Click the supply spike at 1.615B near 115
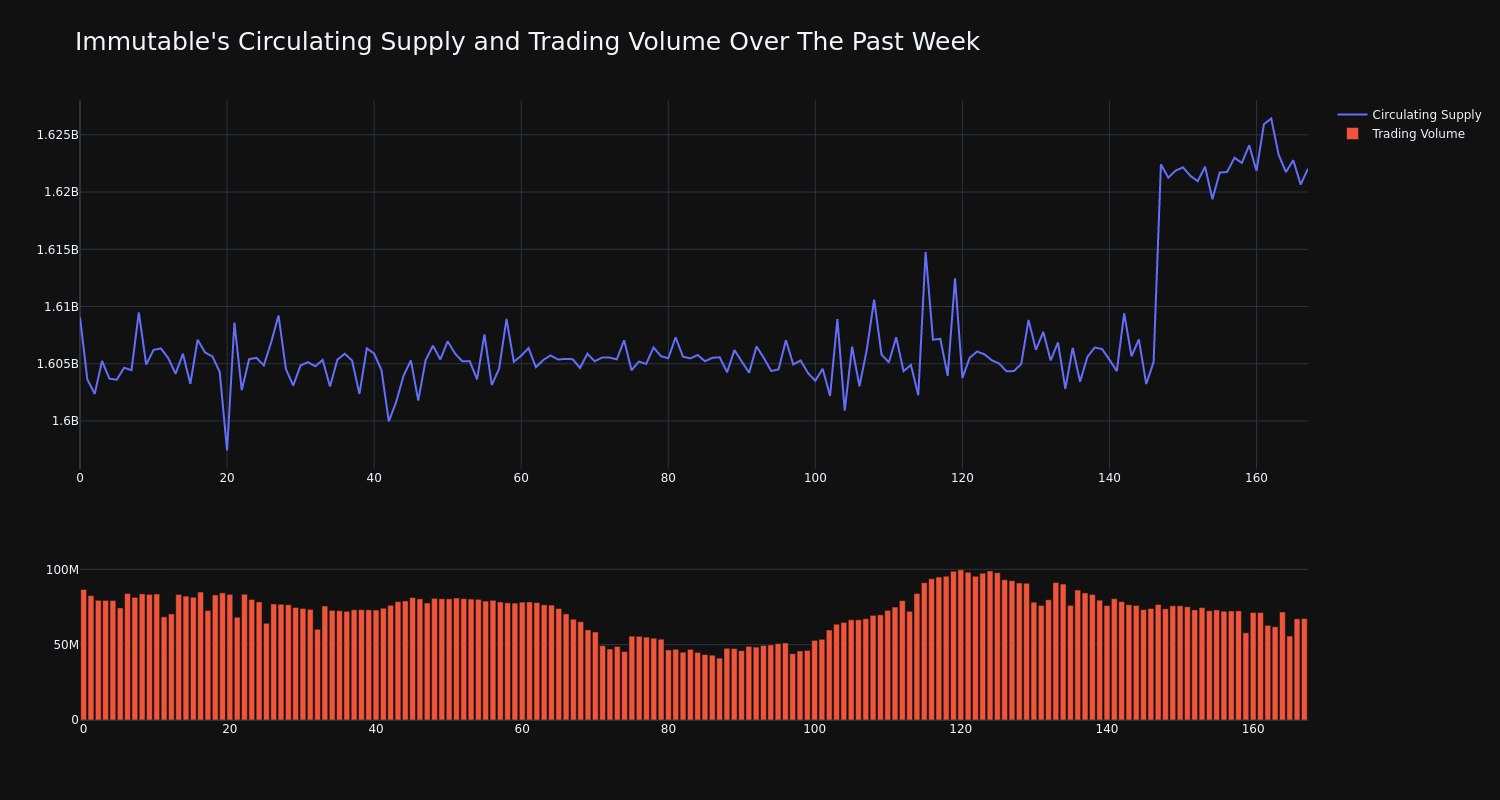 click(x=925, y=252)
